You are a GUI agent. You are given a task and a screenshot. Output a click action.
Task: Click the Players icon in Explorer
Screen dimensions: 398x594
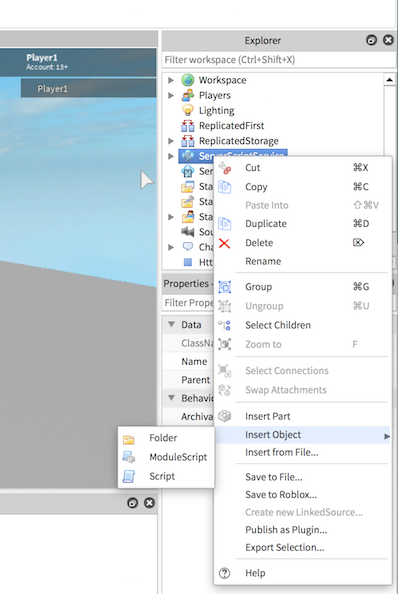pos(187,95)
